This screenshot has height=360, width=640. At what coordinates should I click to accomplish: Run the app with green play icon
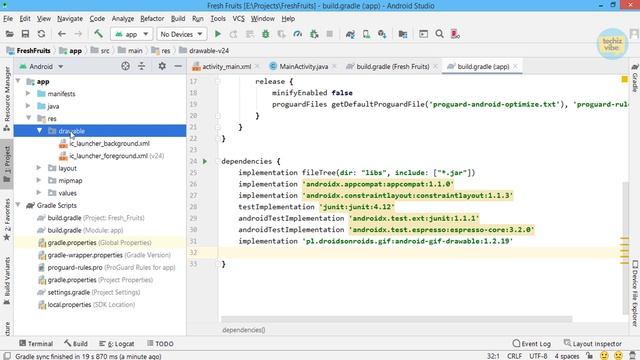pos(218,34)
